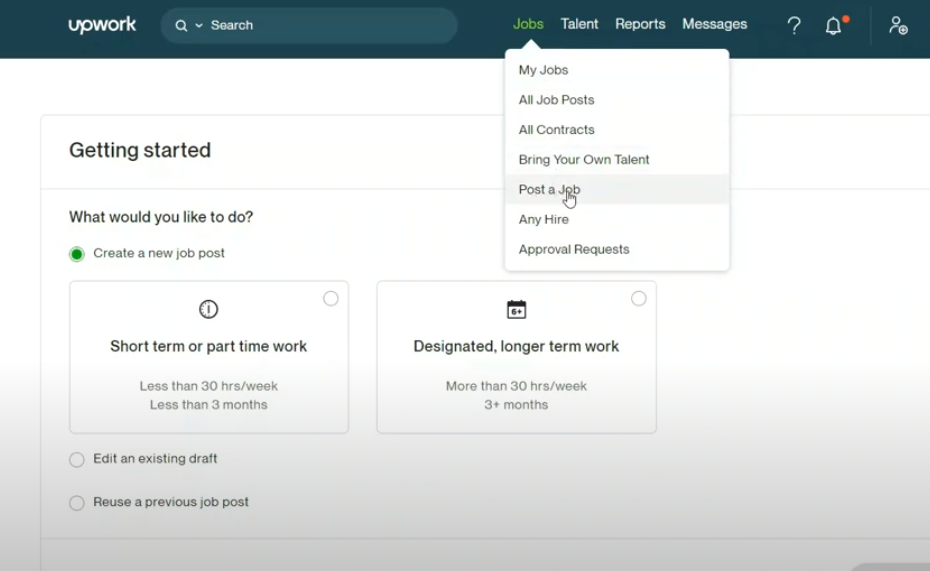
Task: Select My Jobs from dropdown
Action: tap(617, 70)
